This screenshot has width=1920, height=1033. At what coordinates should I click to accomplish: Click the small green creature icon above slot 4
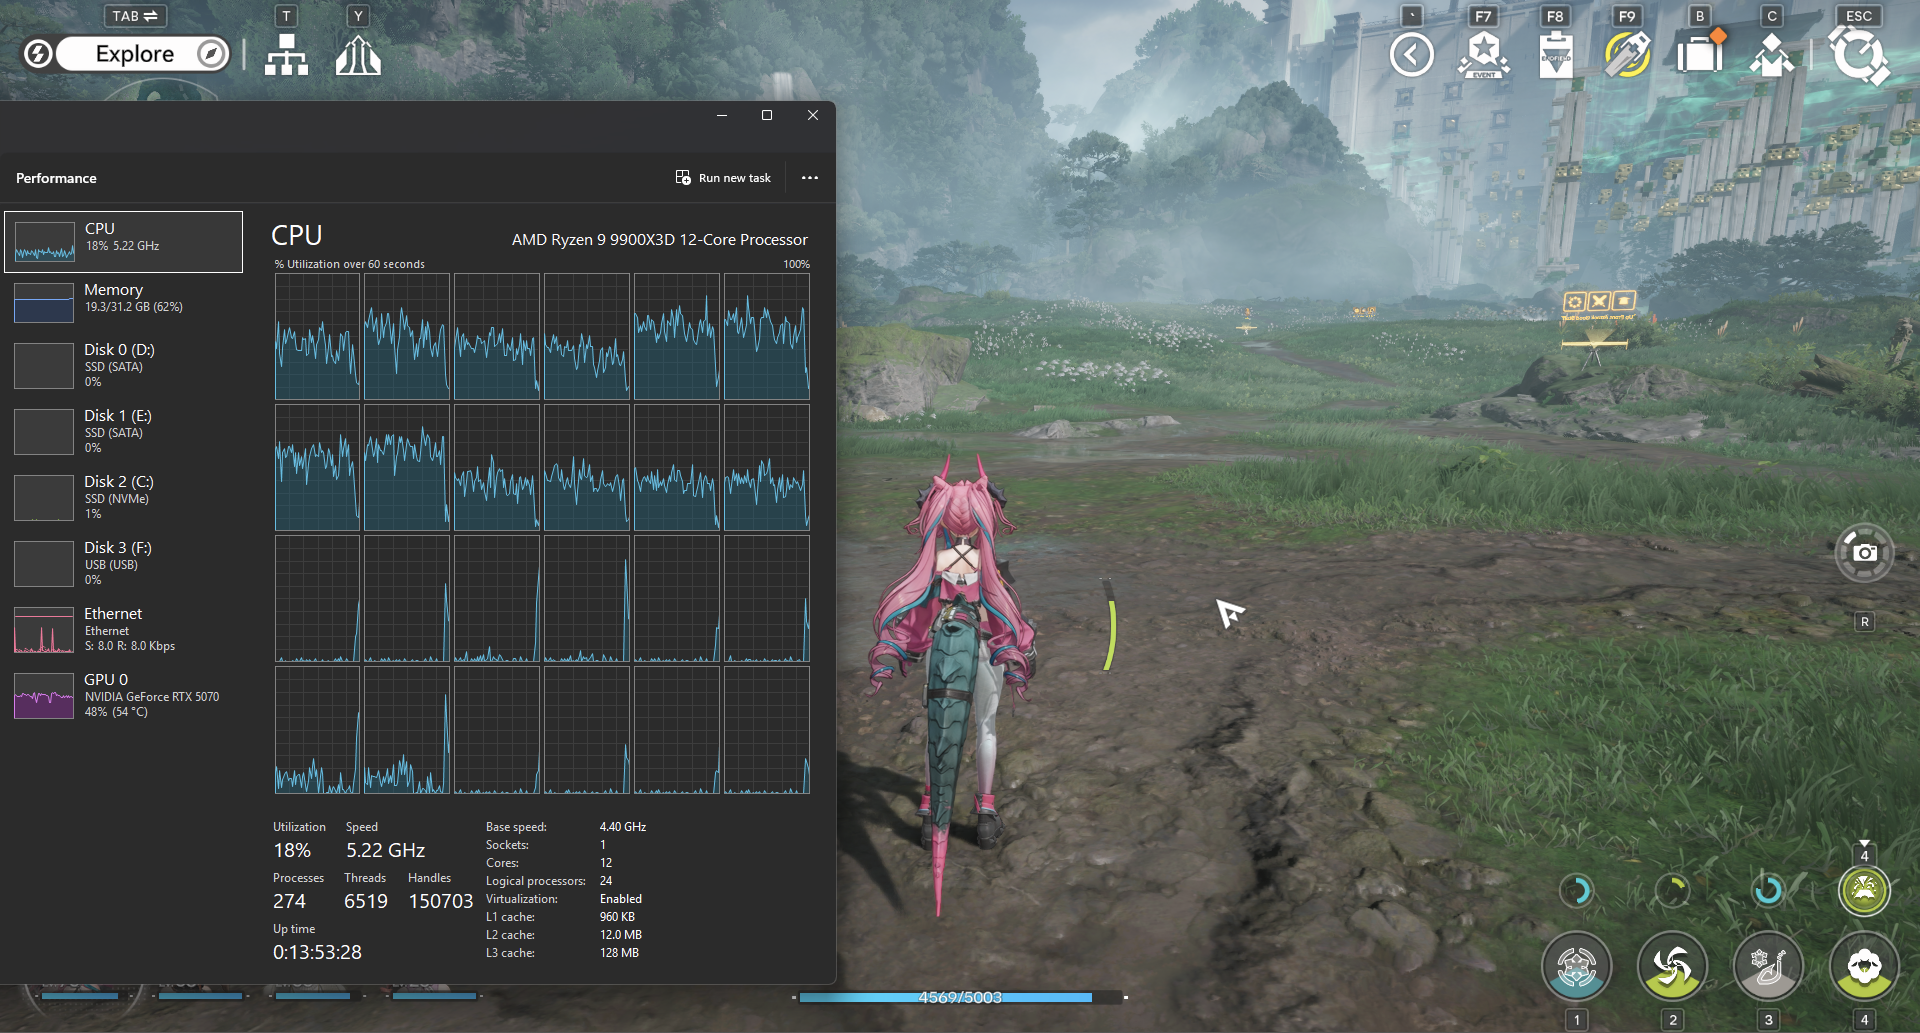pos(1864,890)
